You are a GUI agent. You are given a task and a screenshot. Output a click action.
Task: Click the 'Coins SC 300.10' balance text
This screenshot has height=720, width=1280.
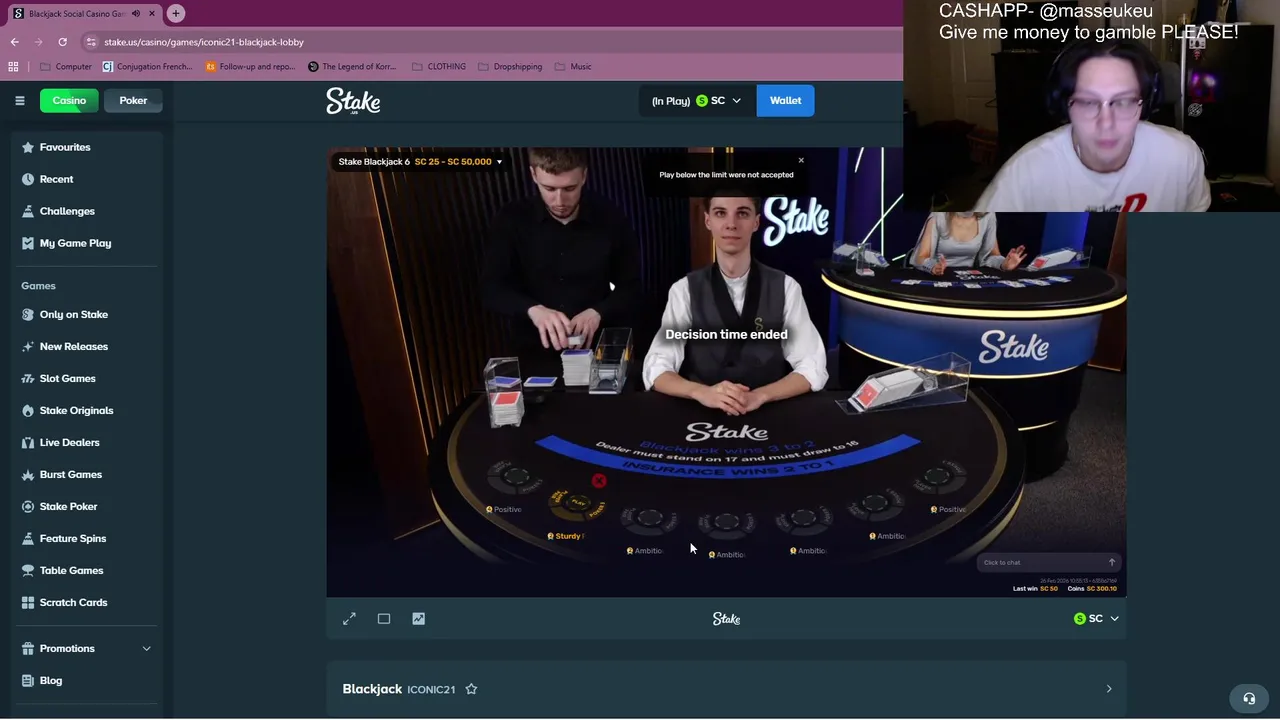click(x=1092, y=589)
